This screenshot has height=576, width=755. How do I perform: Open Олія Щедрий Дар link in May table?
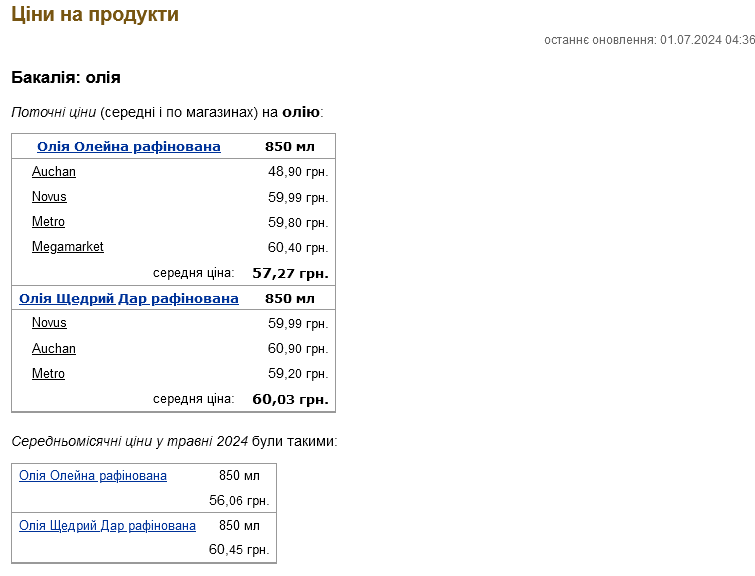(x=107, y=526)
